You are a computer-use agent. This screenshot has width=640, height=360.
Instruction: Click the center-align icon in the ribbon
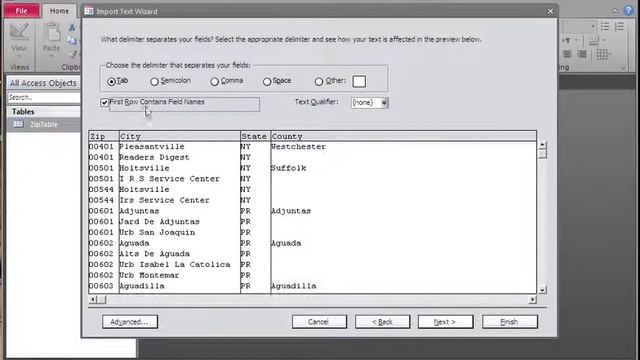pyautogui.click(x=567, y=54)
